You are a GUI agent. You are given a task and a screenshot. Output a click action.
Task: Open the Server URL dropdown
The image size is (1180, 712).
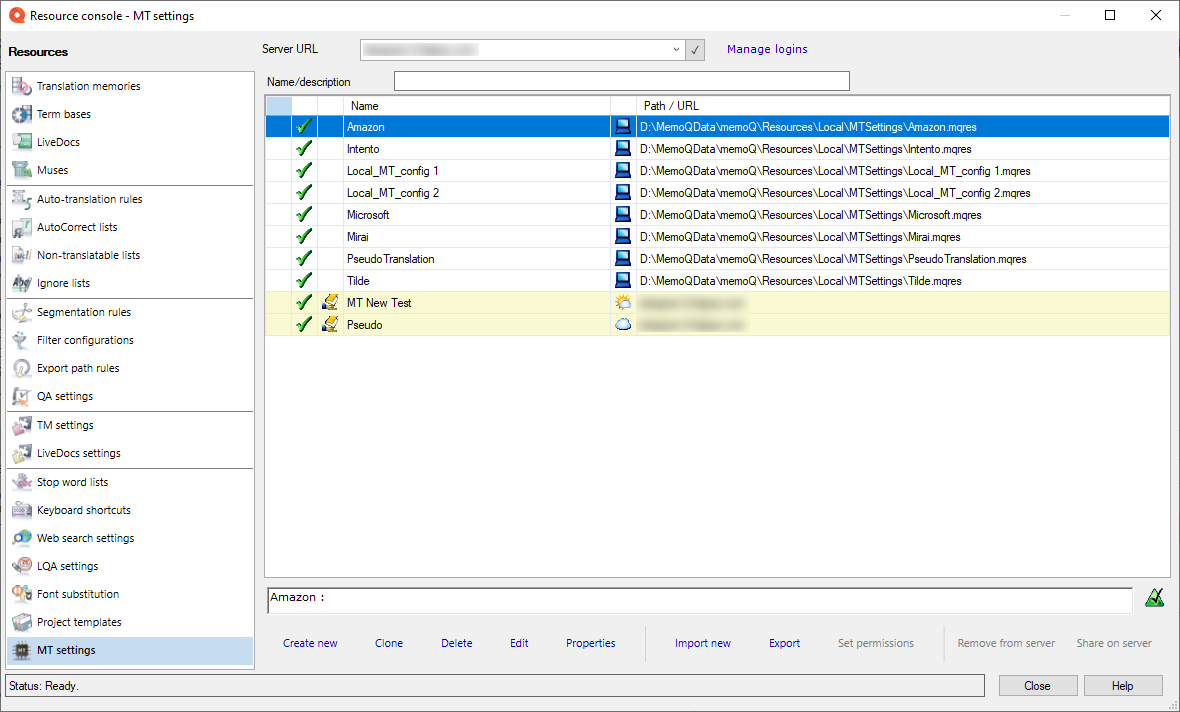point(678,49)
